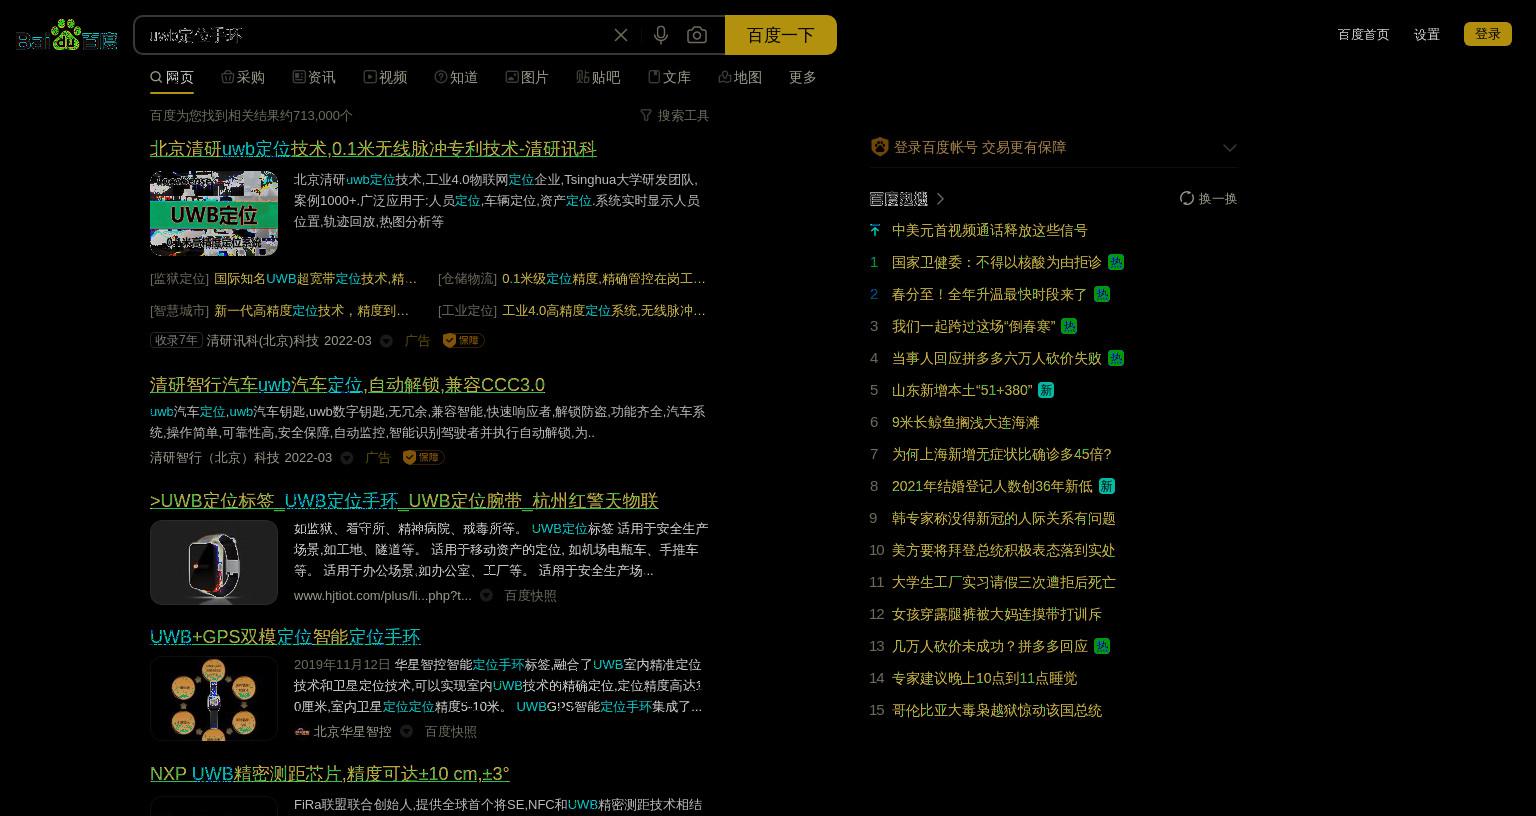1536x816 pixels.
Task: Open 我们一起跨过这场"倒春寒"
Action: [x=974, y=327]
